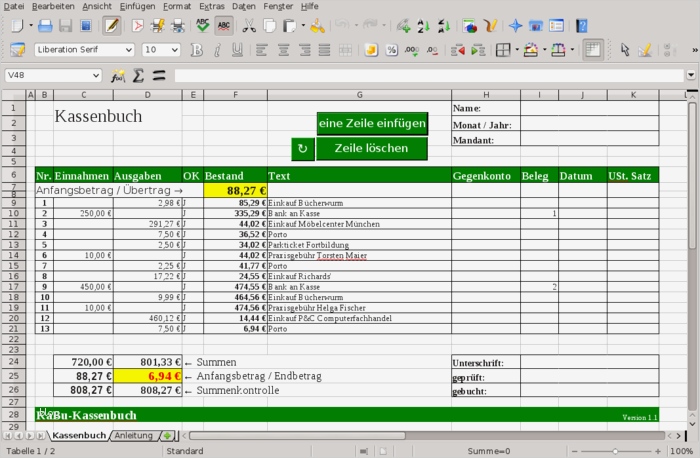Open the Help book icon
The image size is (700, 458).
[x=581, y=26]
